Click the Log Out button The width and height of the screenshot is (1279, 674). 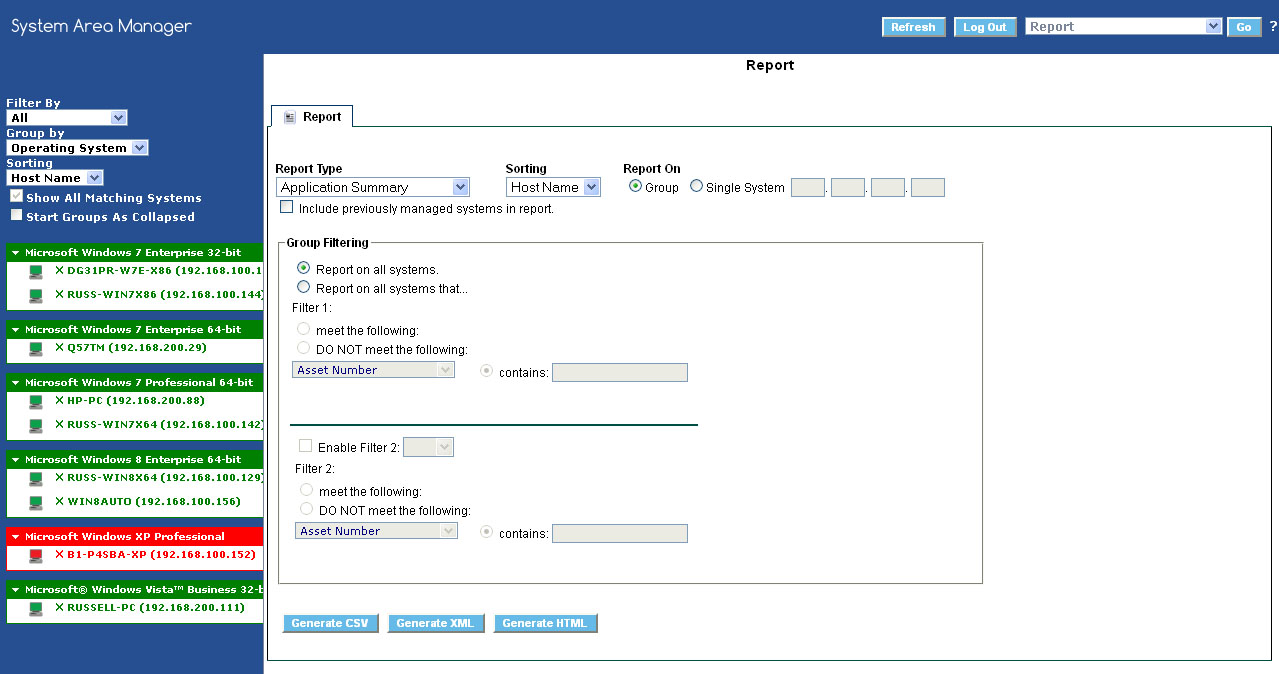pyautogui.click(x=984, y=27)
